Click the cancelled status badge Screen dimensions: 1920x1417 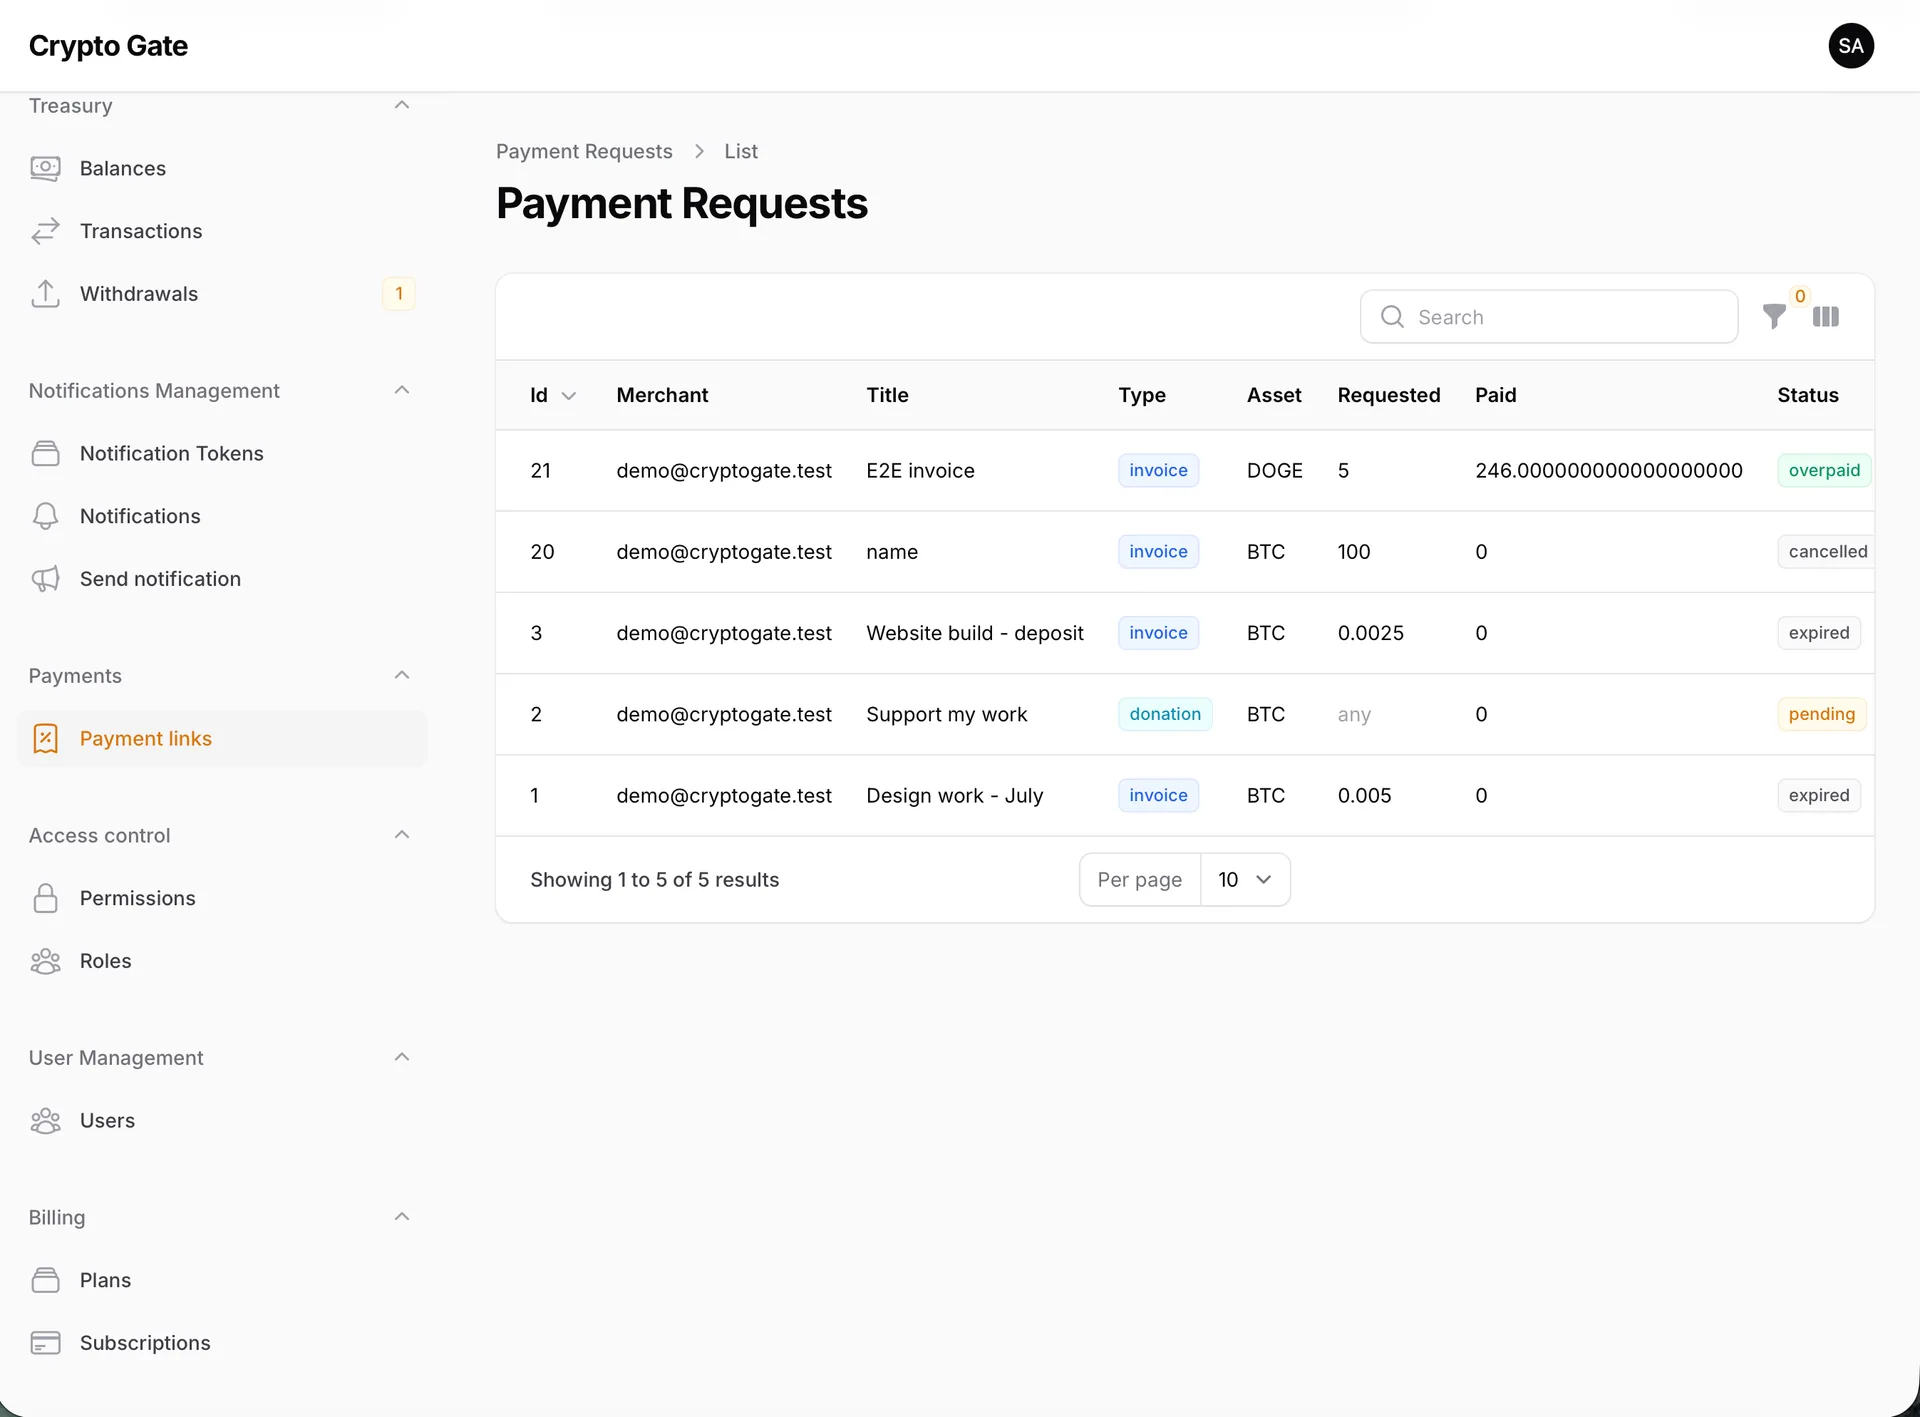pyautogui.click(x=1826, y=552)
